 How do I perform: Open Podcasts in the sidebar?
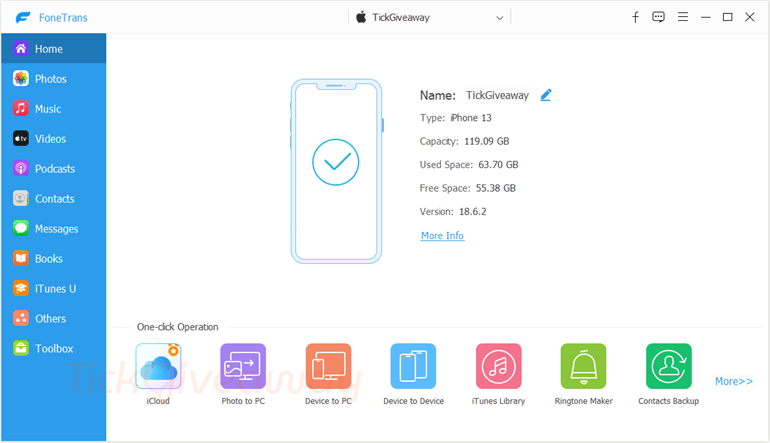coord(53,168)
